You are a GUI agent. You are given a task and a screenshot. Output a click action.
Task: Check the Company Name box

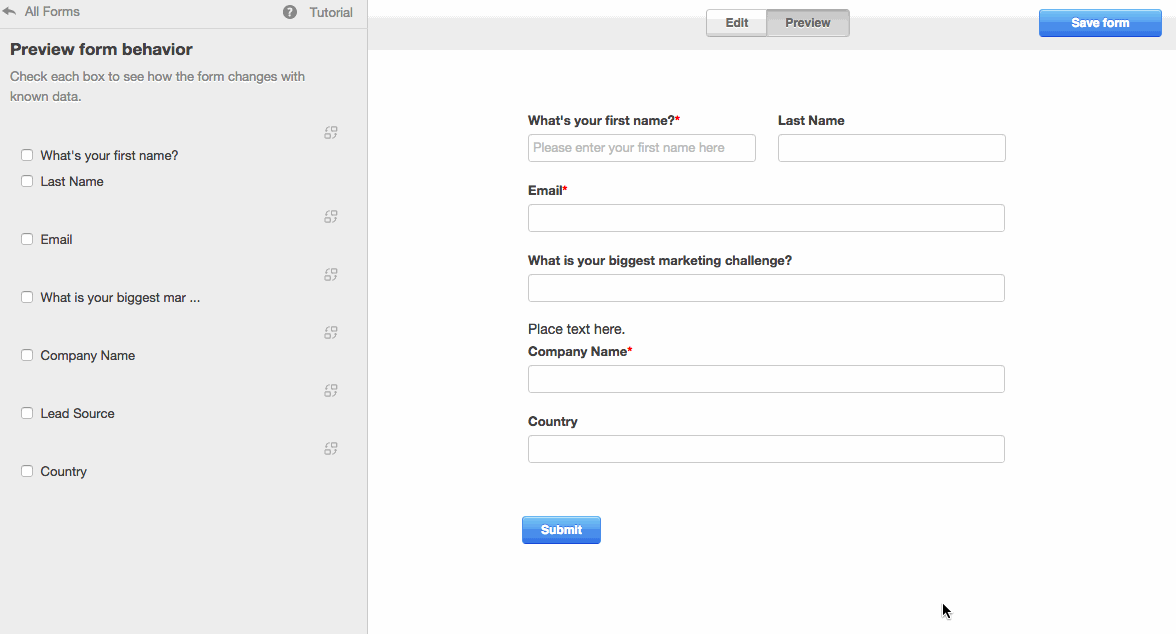point(27,355)
